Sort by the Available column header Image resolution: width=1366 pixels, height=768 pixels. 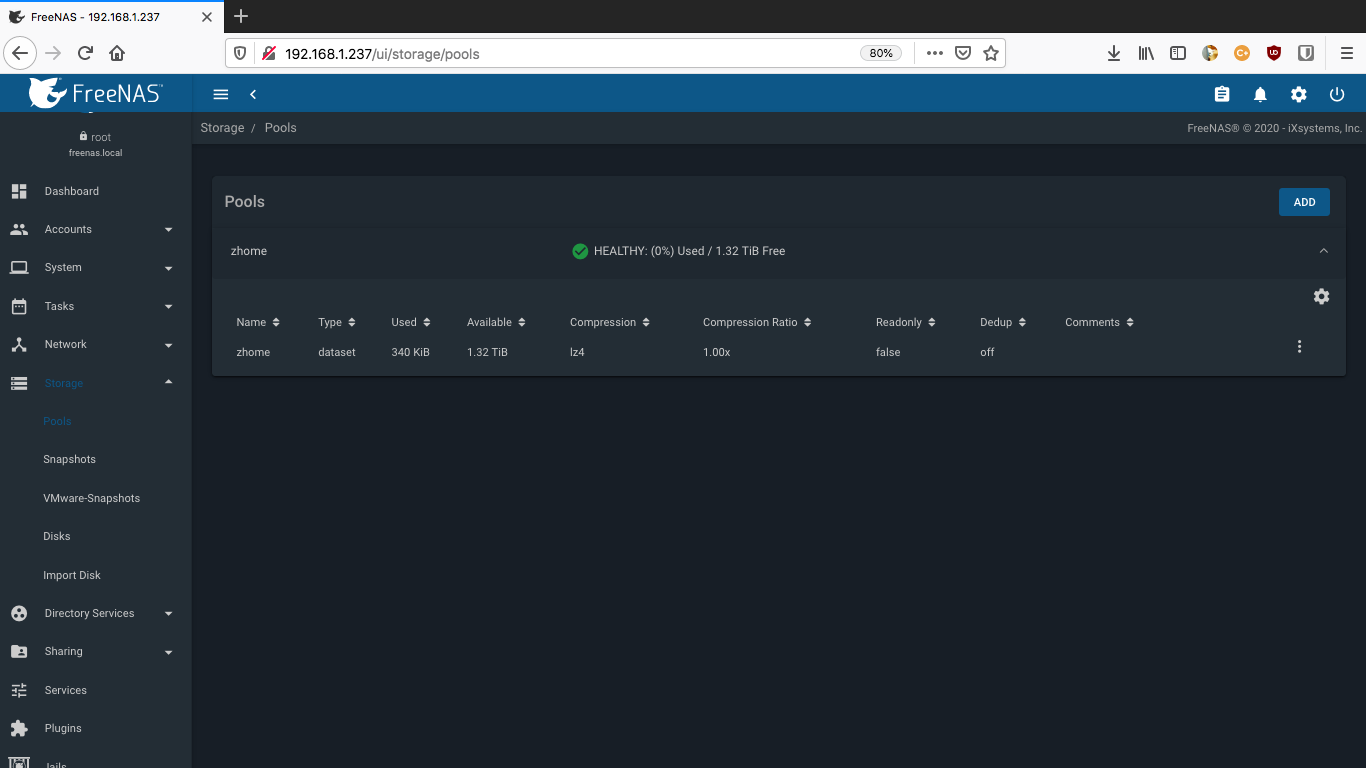coord(496,322)
